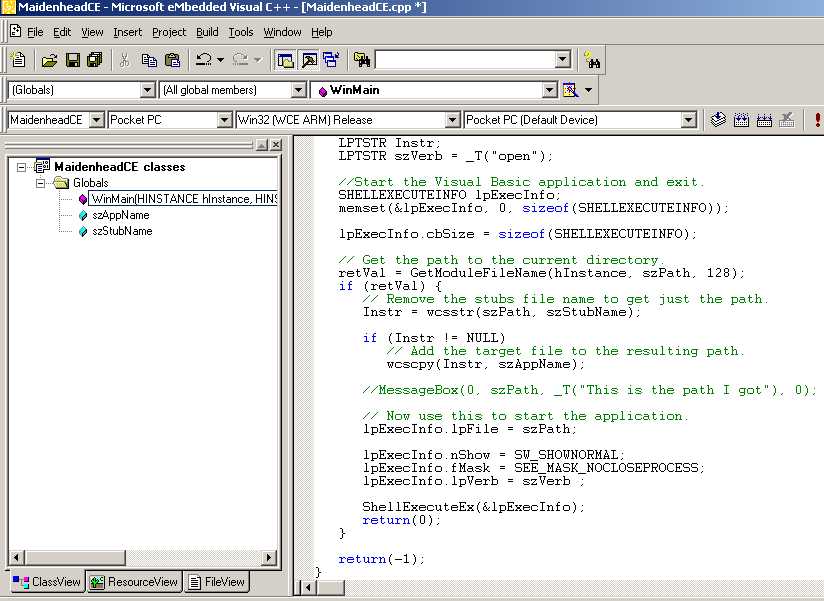Collapse the MaidenheadCE classes tree node

(x=22, y=167)
